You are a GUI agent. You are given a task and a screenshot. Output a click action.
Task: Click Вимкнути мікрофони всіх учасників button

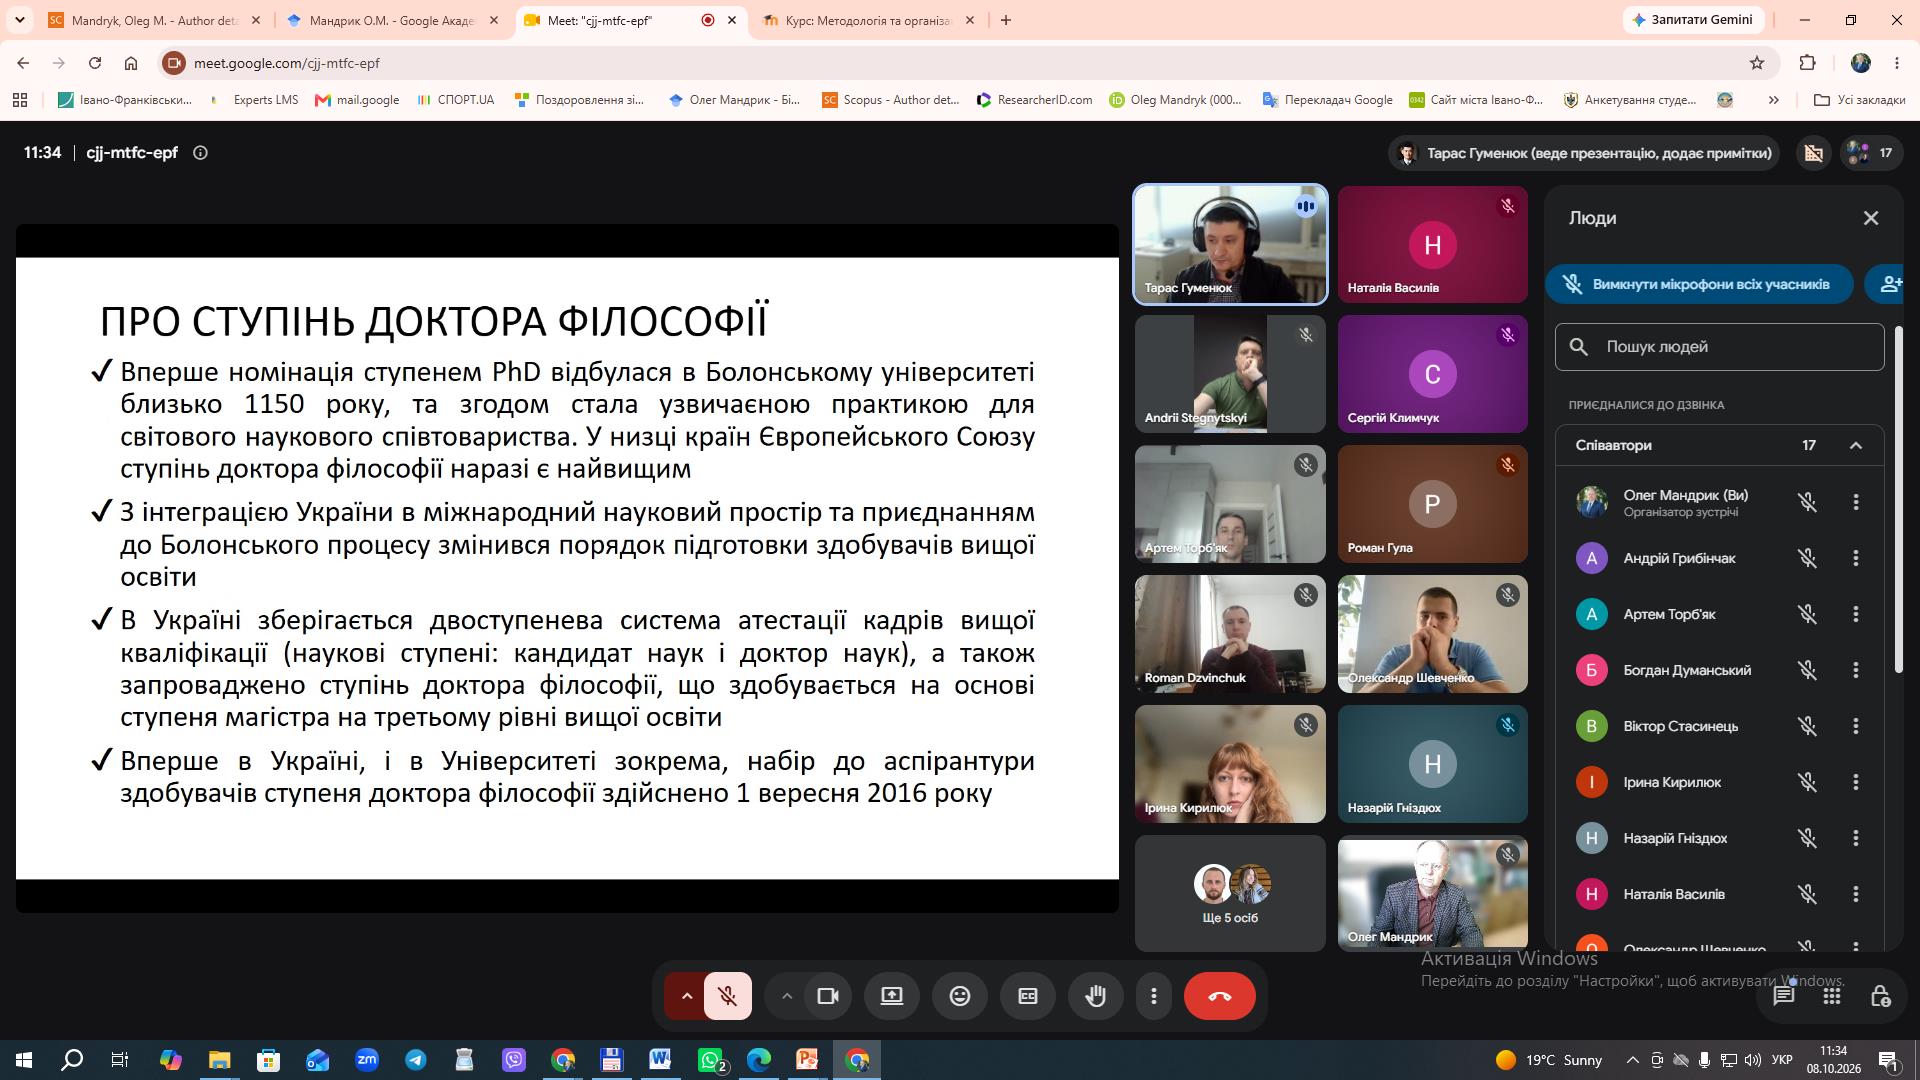[1699, 284]
